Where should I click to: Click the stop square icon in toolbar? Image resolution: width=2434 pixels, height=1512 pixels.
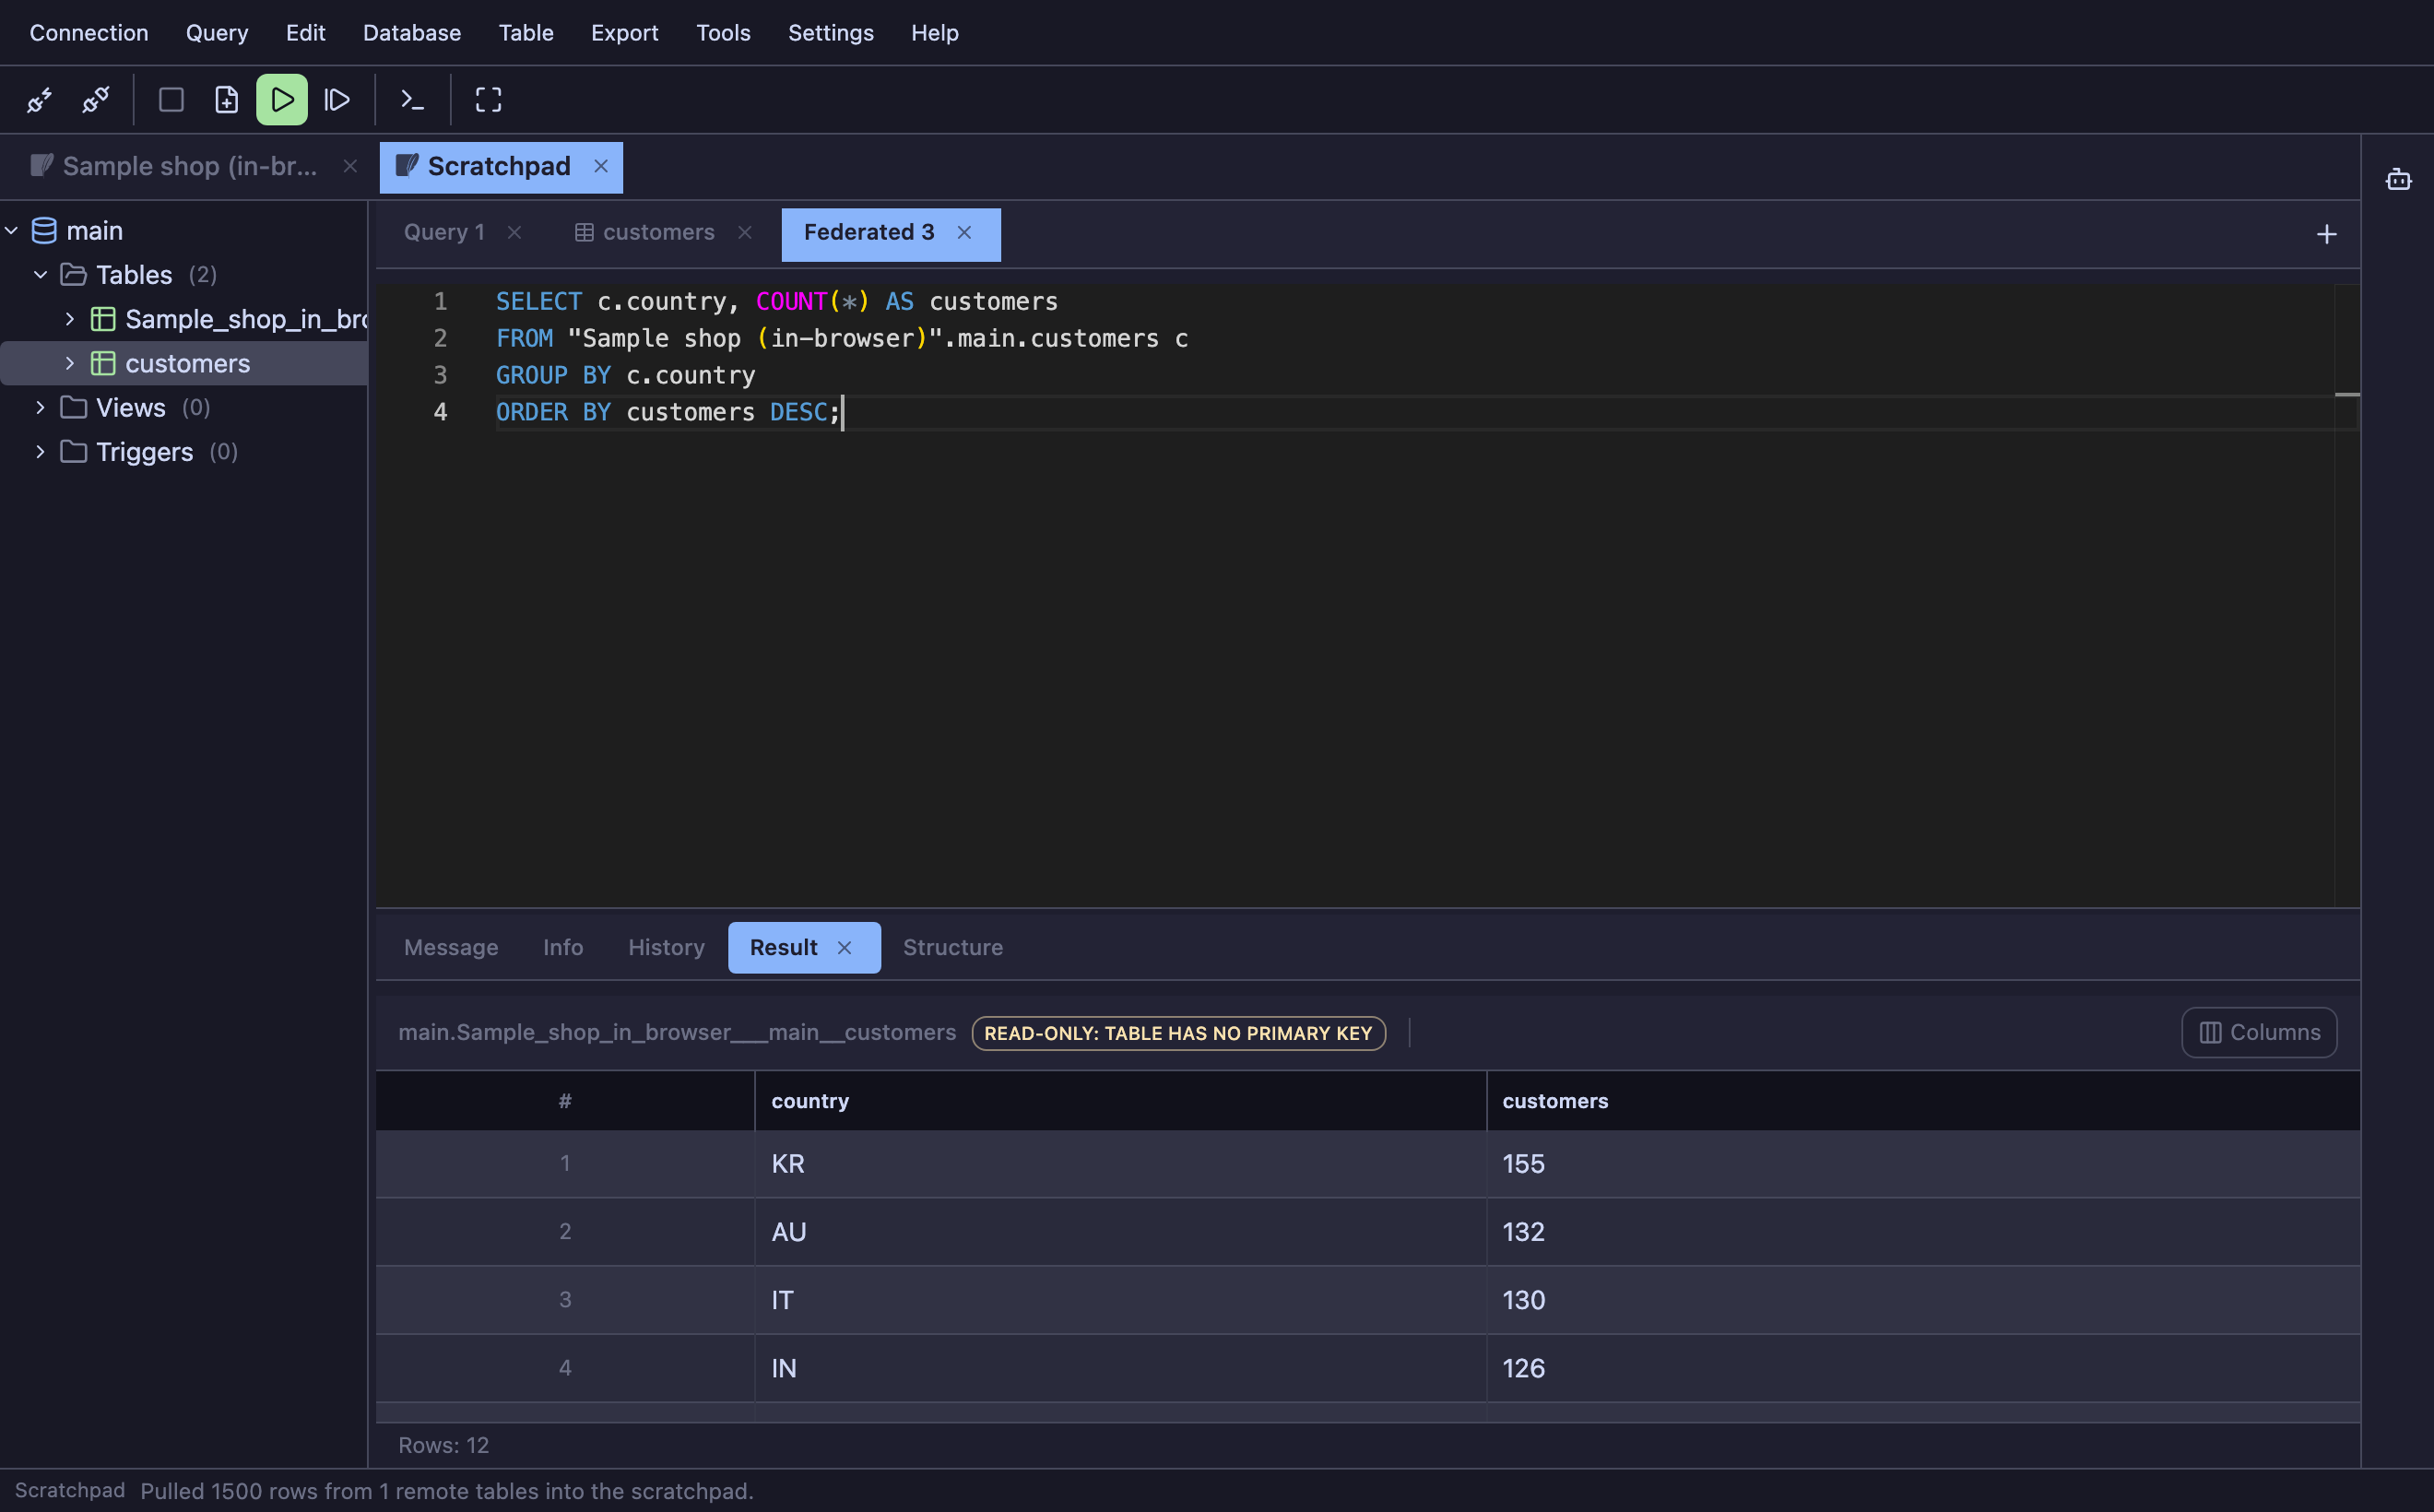(x=171, y=100)
